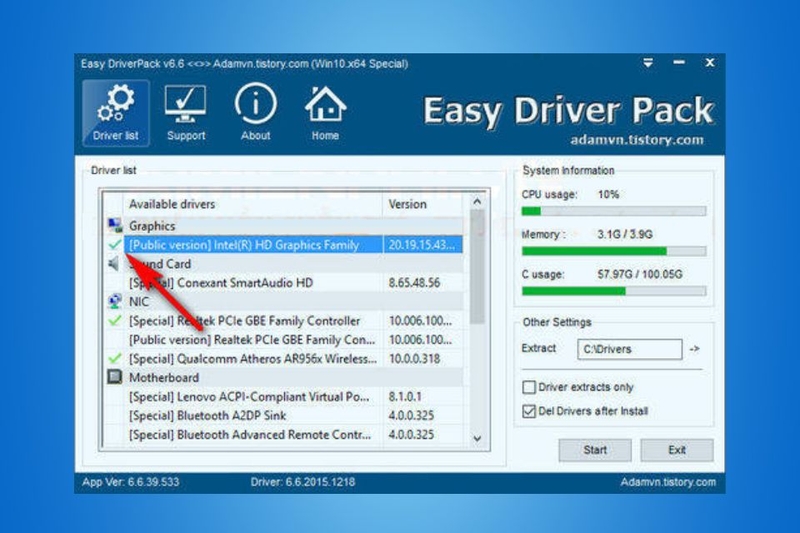
Task: Select the Sound Card category row
Action: tap(283, 264)
